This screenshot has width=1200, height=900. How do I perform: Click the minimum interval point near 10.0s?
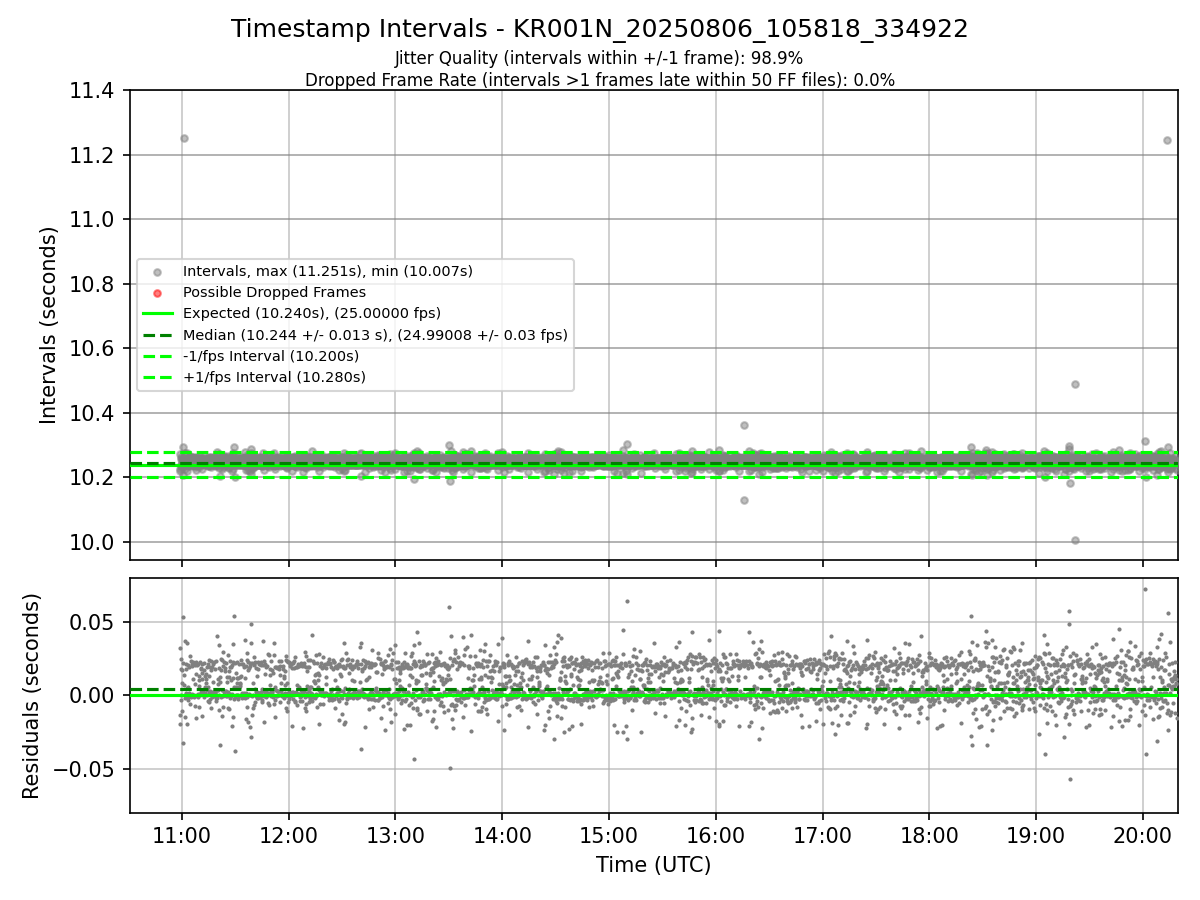click(x=1075, y=540)
